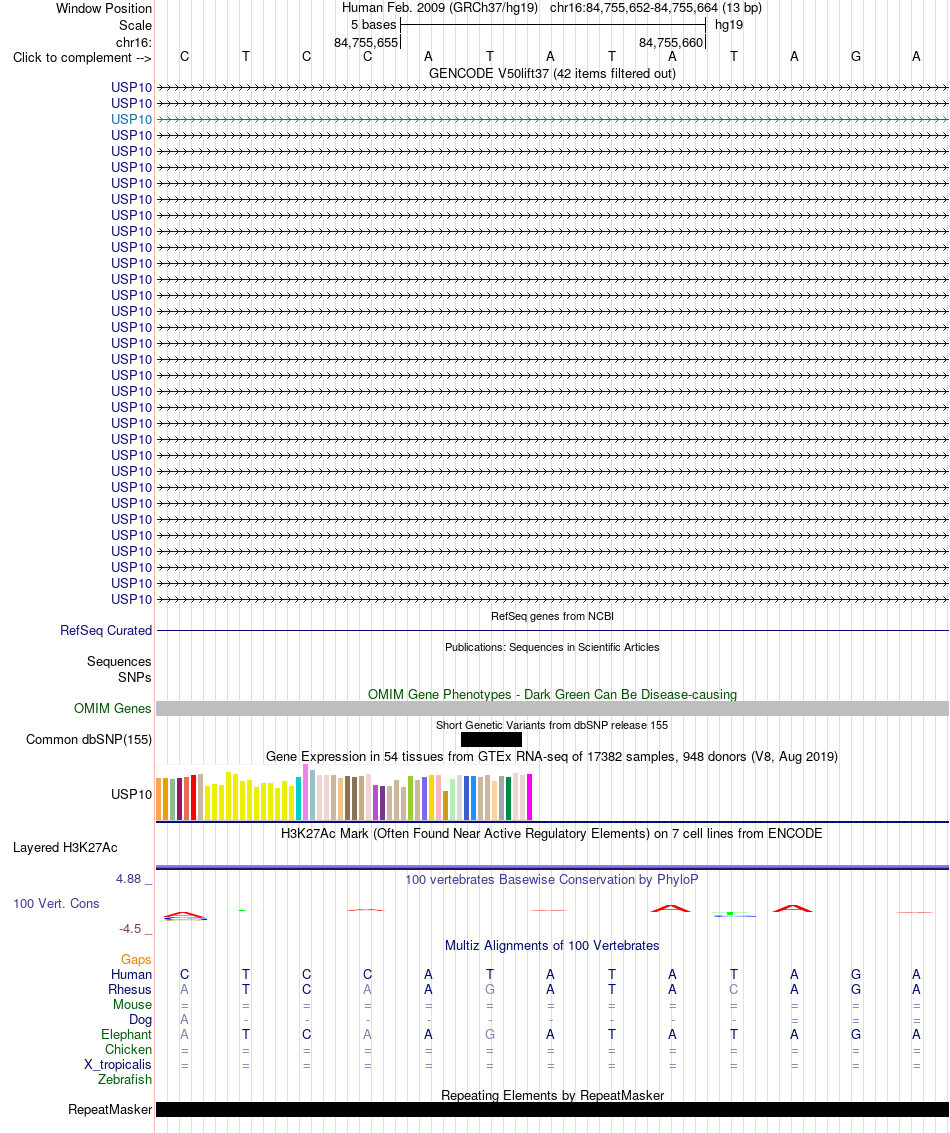
Task: Click '100 vertebrates Basewise Conservation by PhyloP' title
Action: pyautogui.click(x=552, y=879)
